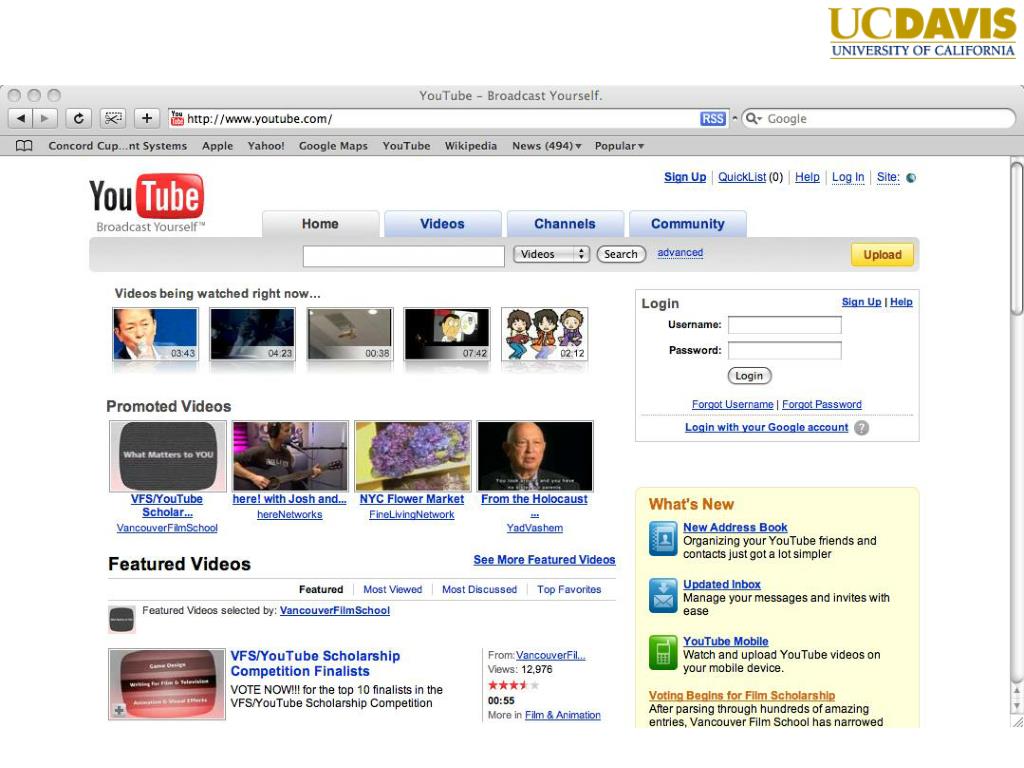Click the Username input field

pos(784,325)
